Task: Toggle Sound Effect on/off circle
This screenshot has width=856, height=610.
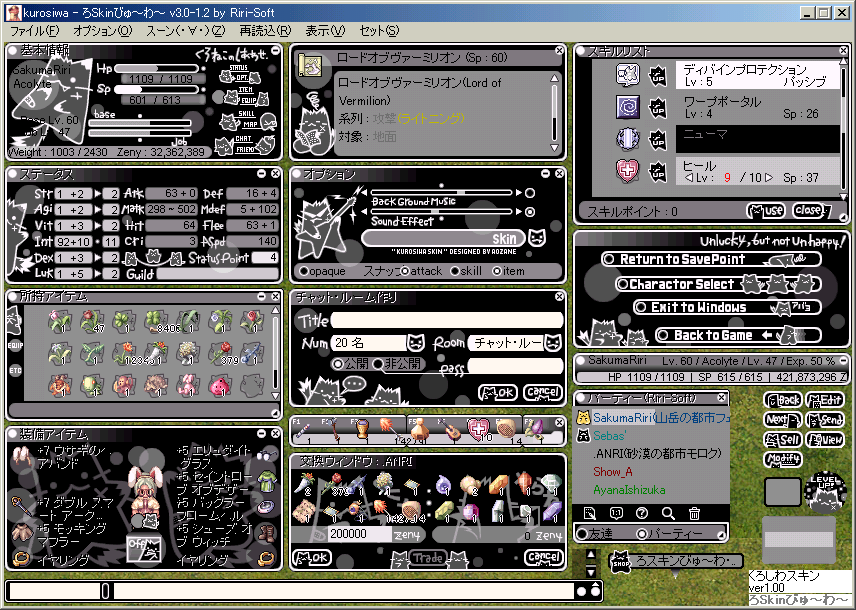Action: 530,212
